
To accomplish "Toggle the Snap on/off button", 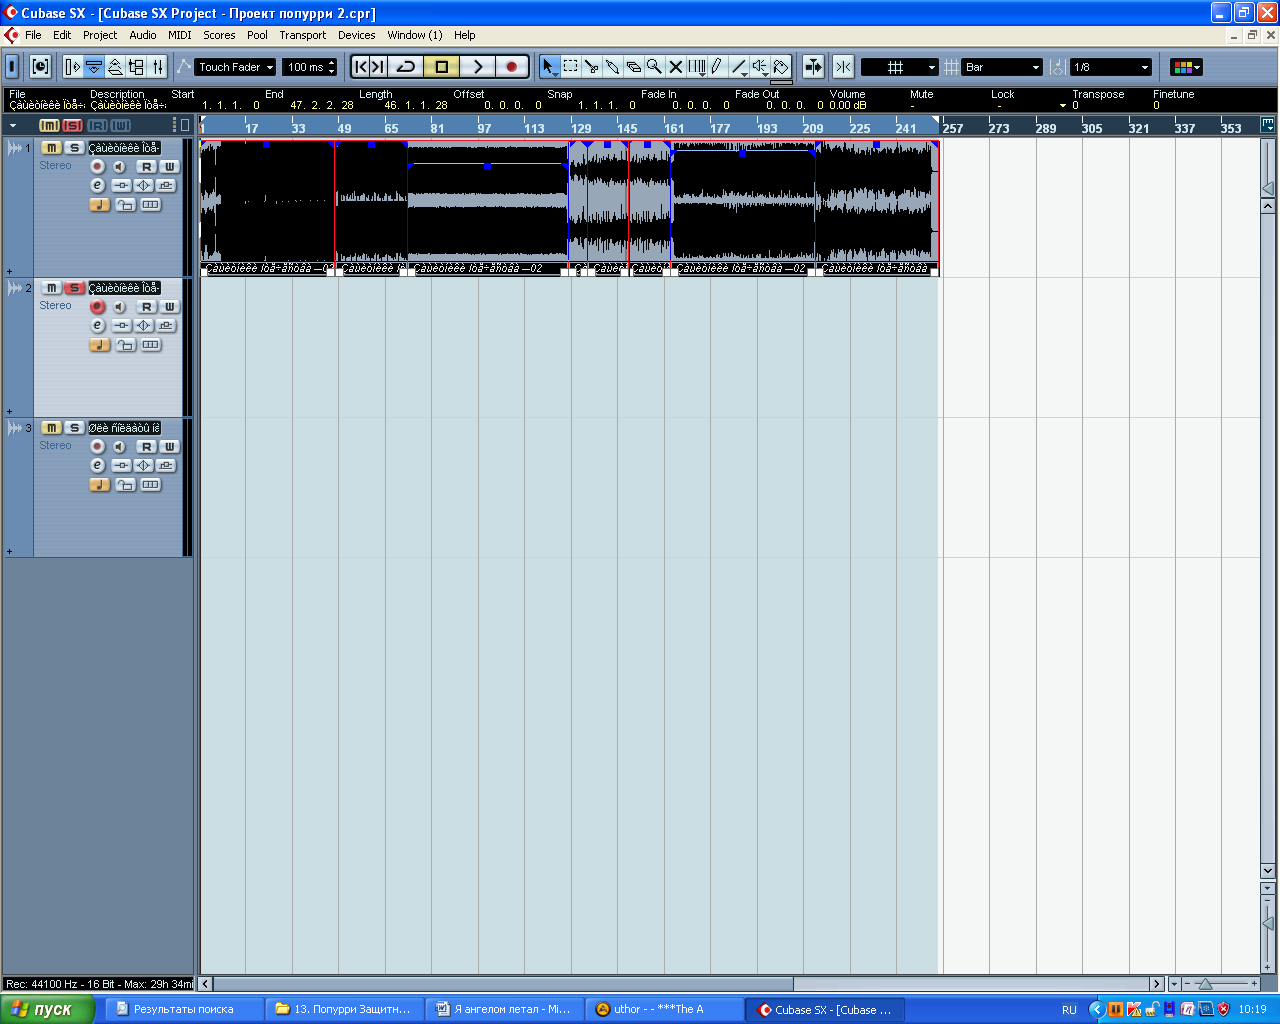I will [x=843, y=67].
